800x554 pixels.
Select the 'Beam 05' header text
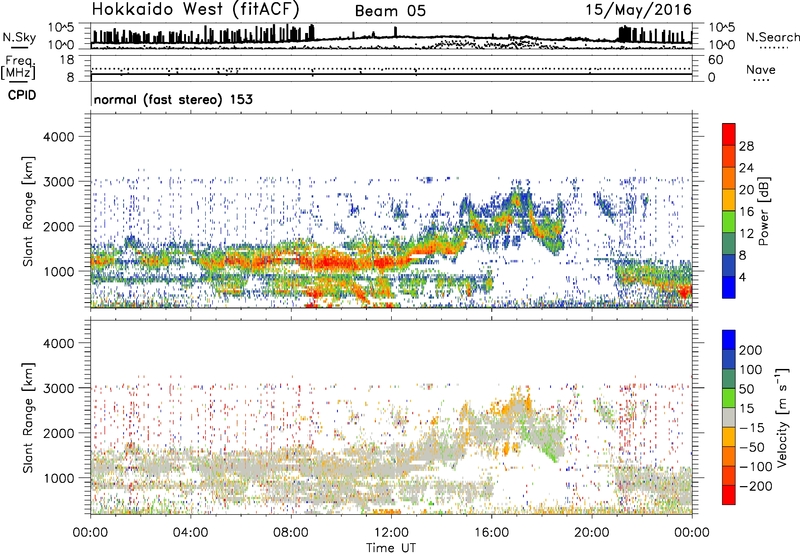coord(390,11)
